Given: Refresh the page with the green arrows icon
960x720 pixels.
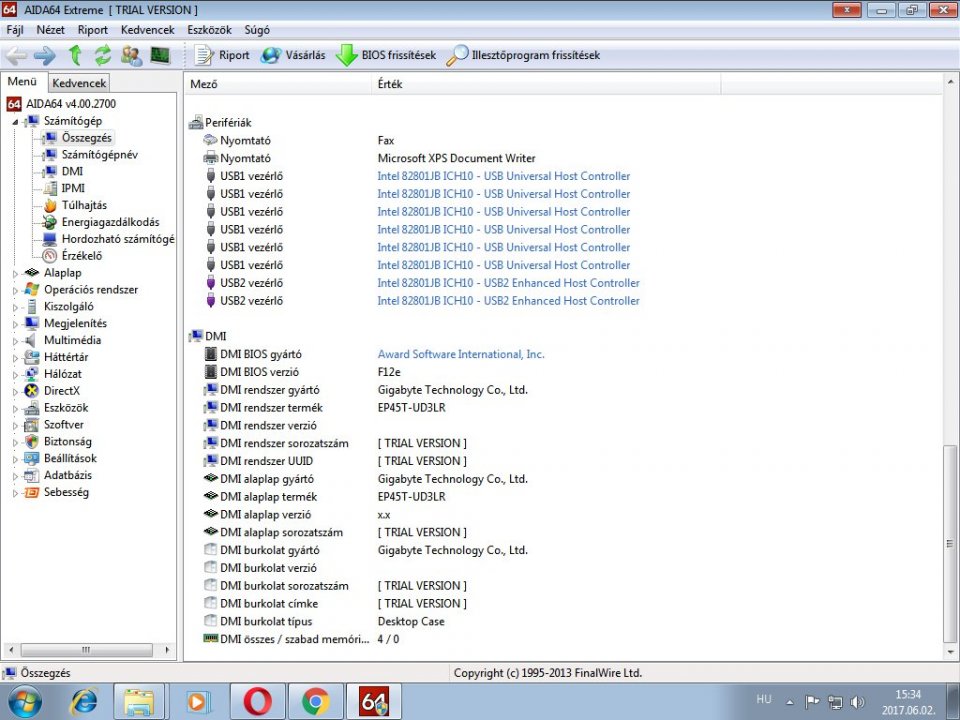Looking at the screenshot, I should tap(102, 56).
